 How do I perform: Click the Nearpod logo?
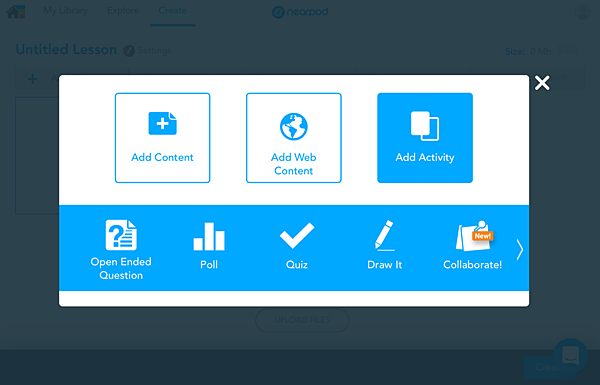click(300, 12)
